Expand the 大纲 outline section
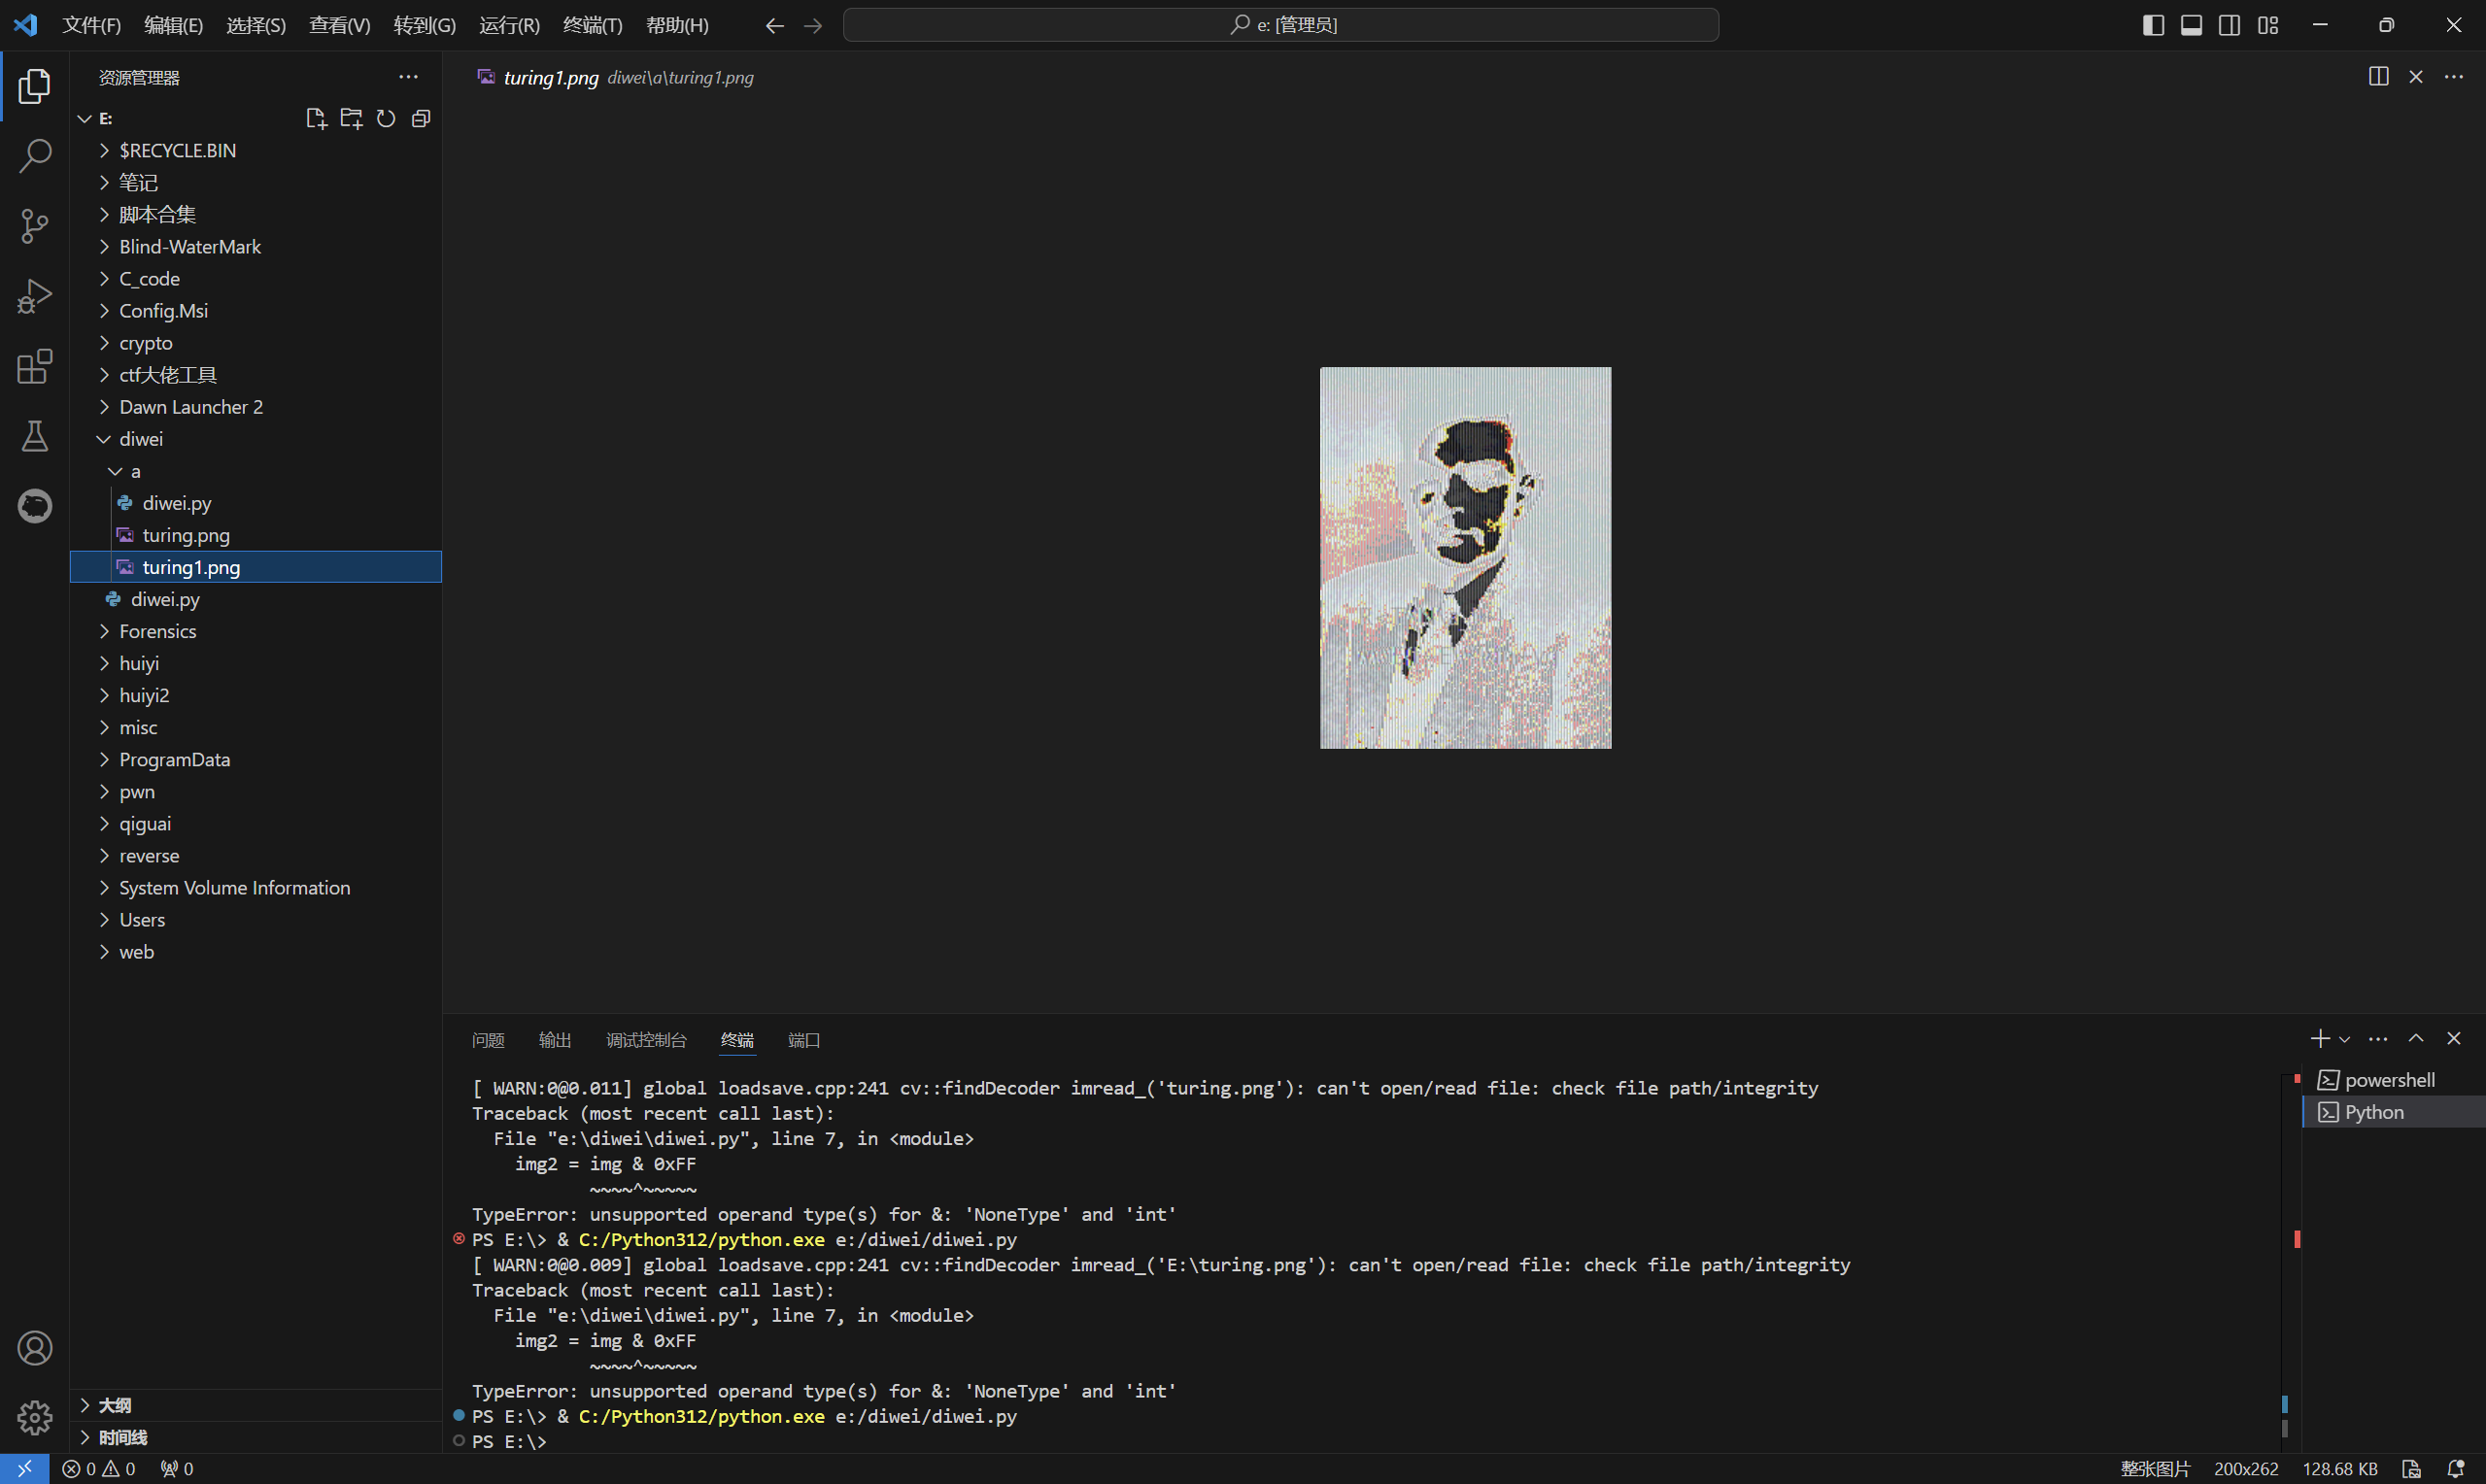 [x=256, y=1405]
